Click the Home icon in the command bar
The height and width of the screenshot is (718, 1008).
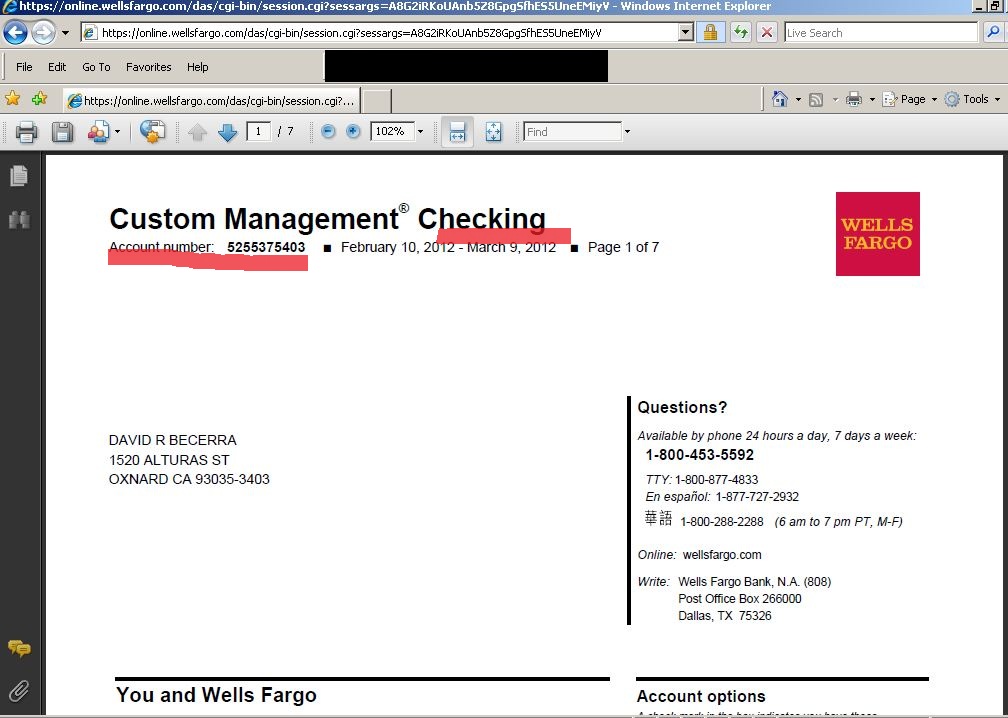click(x=780, y=99)
